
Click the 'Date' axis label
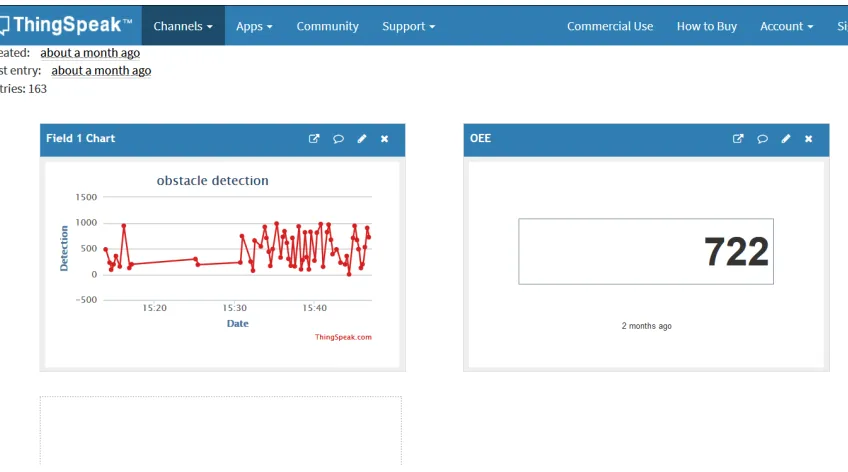tap(237, 323)
